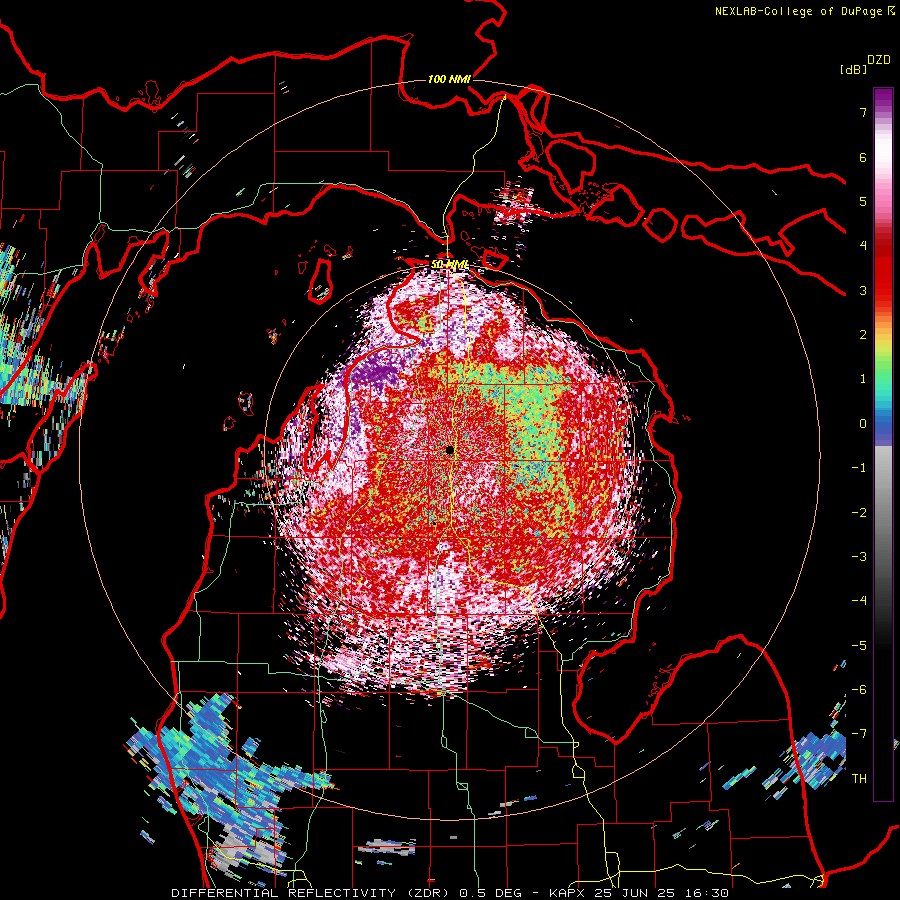
Task: Click the 3 value on color scale
Action: click(863, 290)
